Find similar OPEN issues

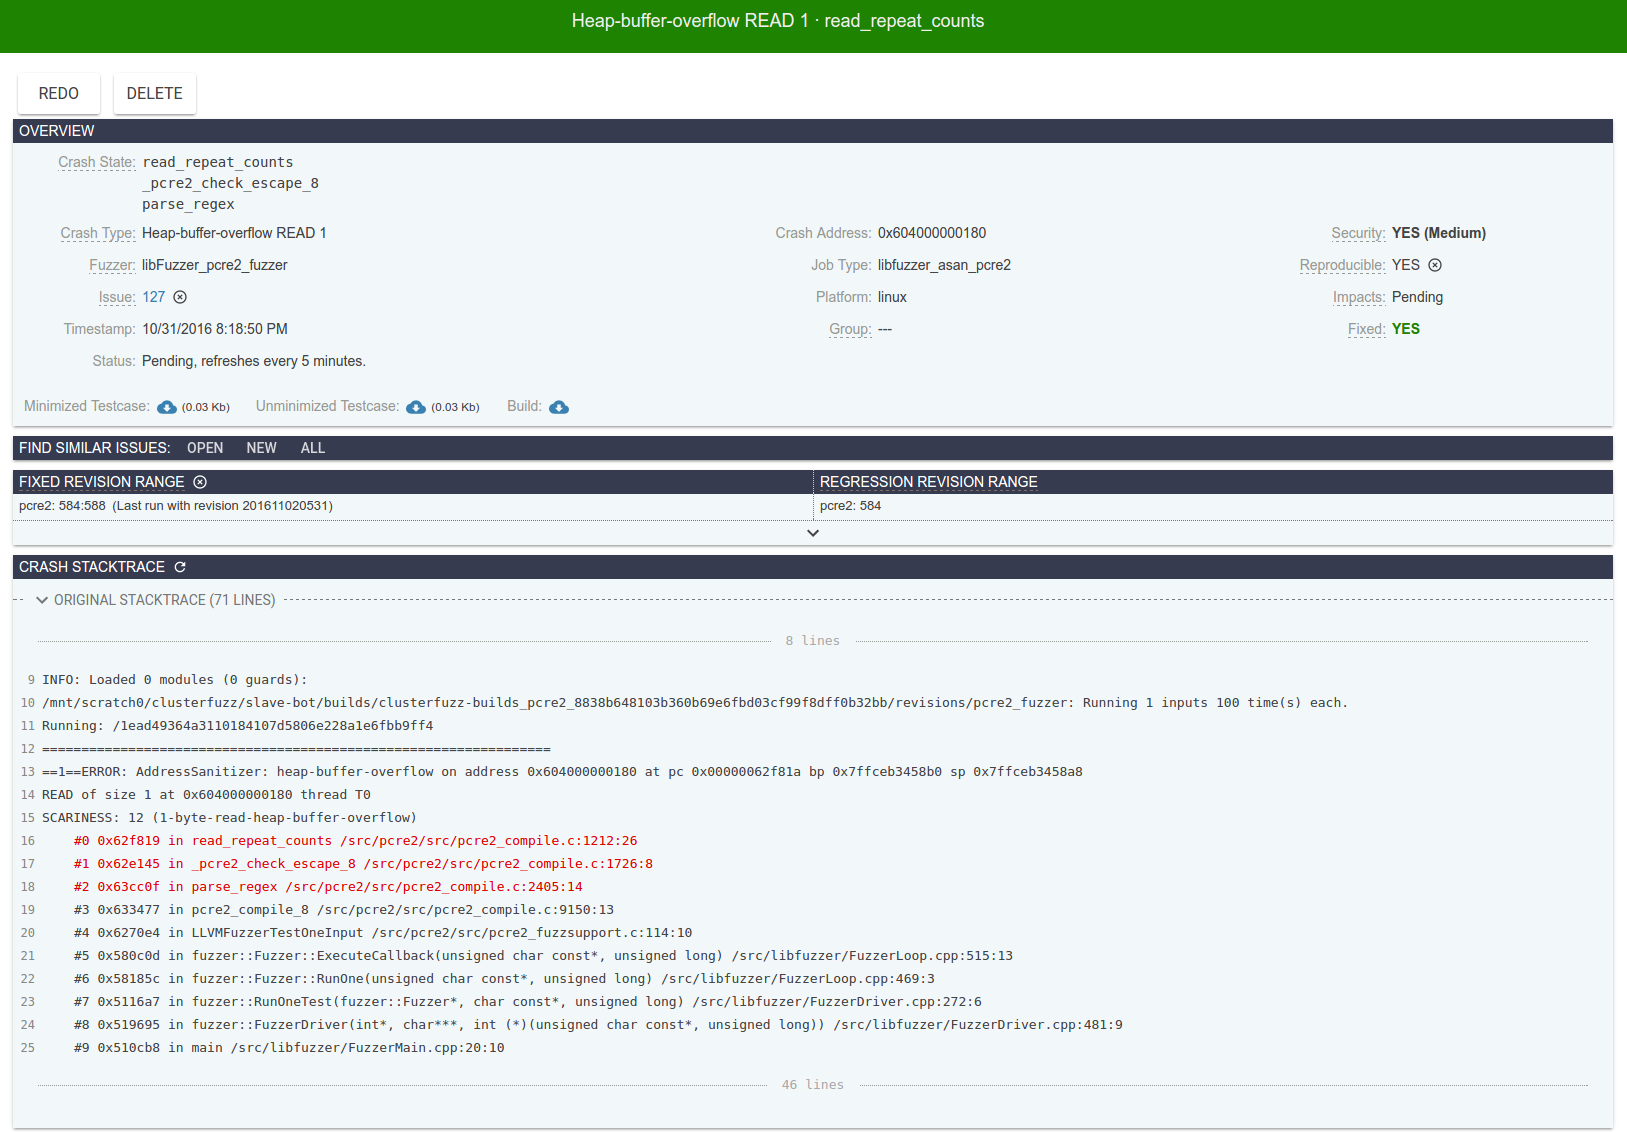point(205,448)
